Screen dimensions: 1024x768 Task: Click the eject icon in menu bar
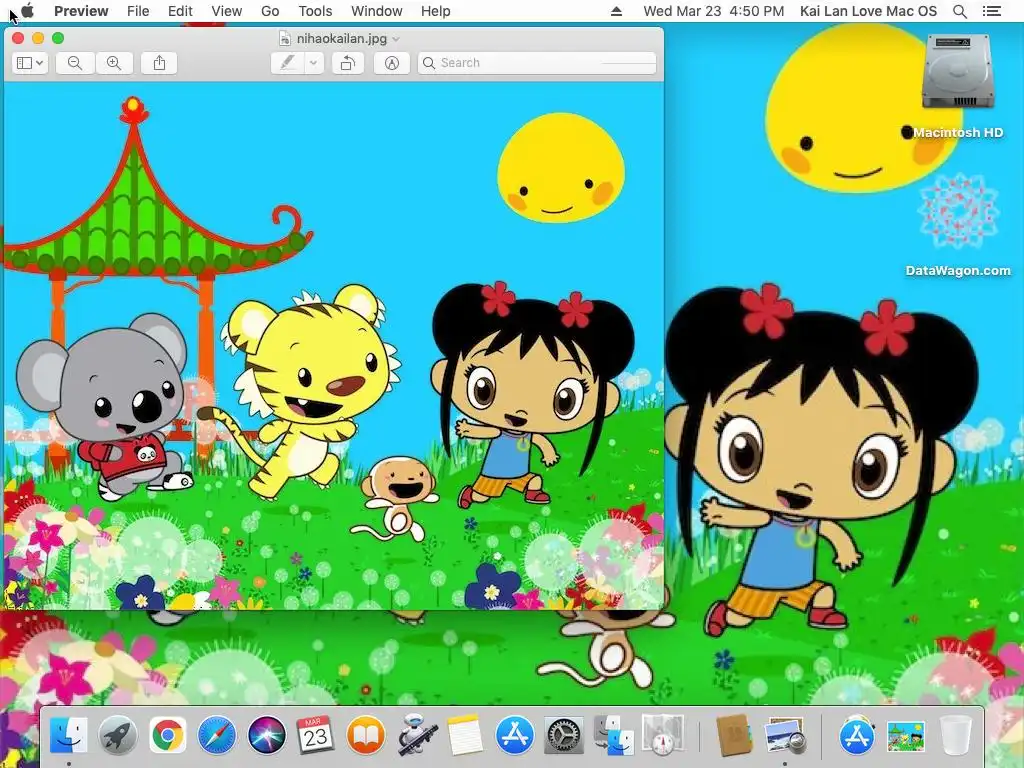coord(616,11)
